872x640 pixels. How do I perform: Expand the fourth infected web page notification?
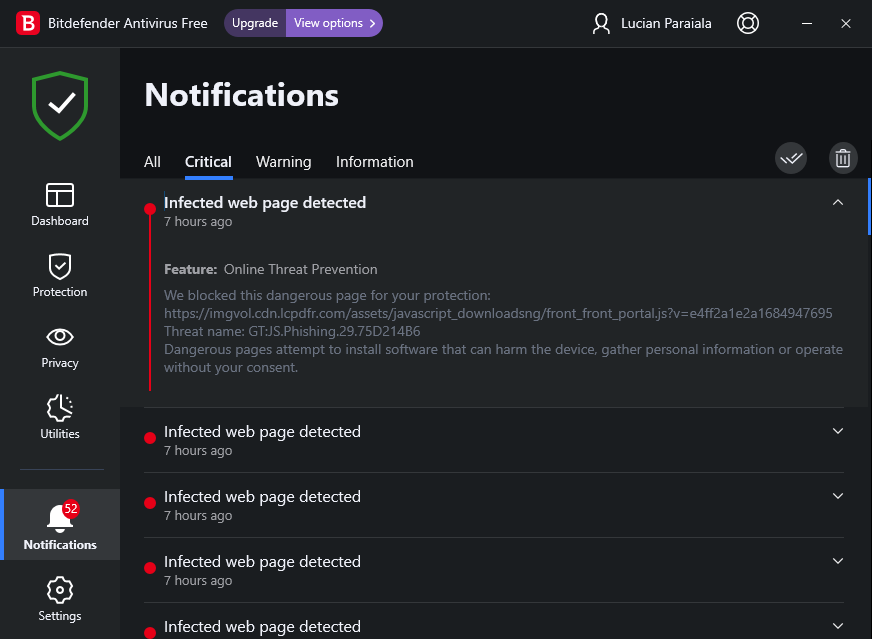[838, 561]
